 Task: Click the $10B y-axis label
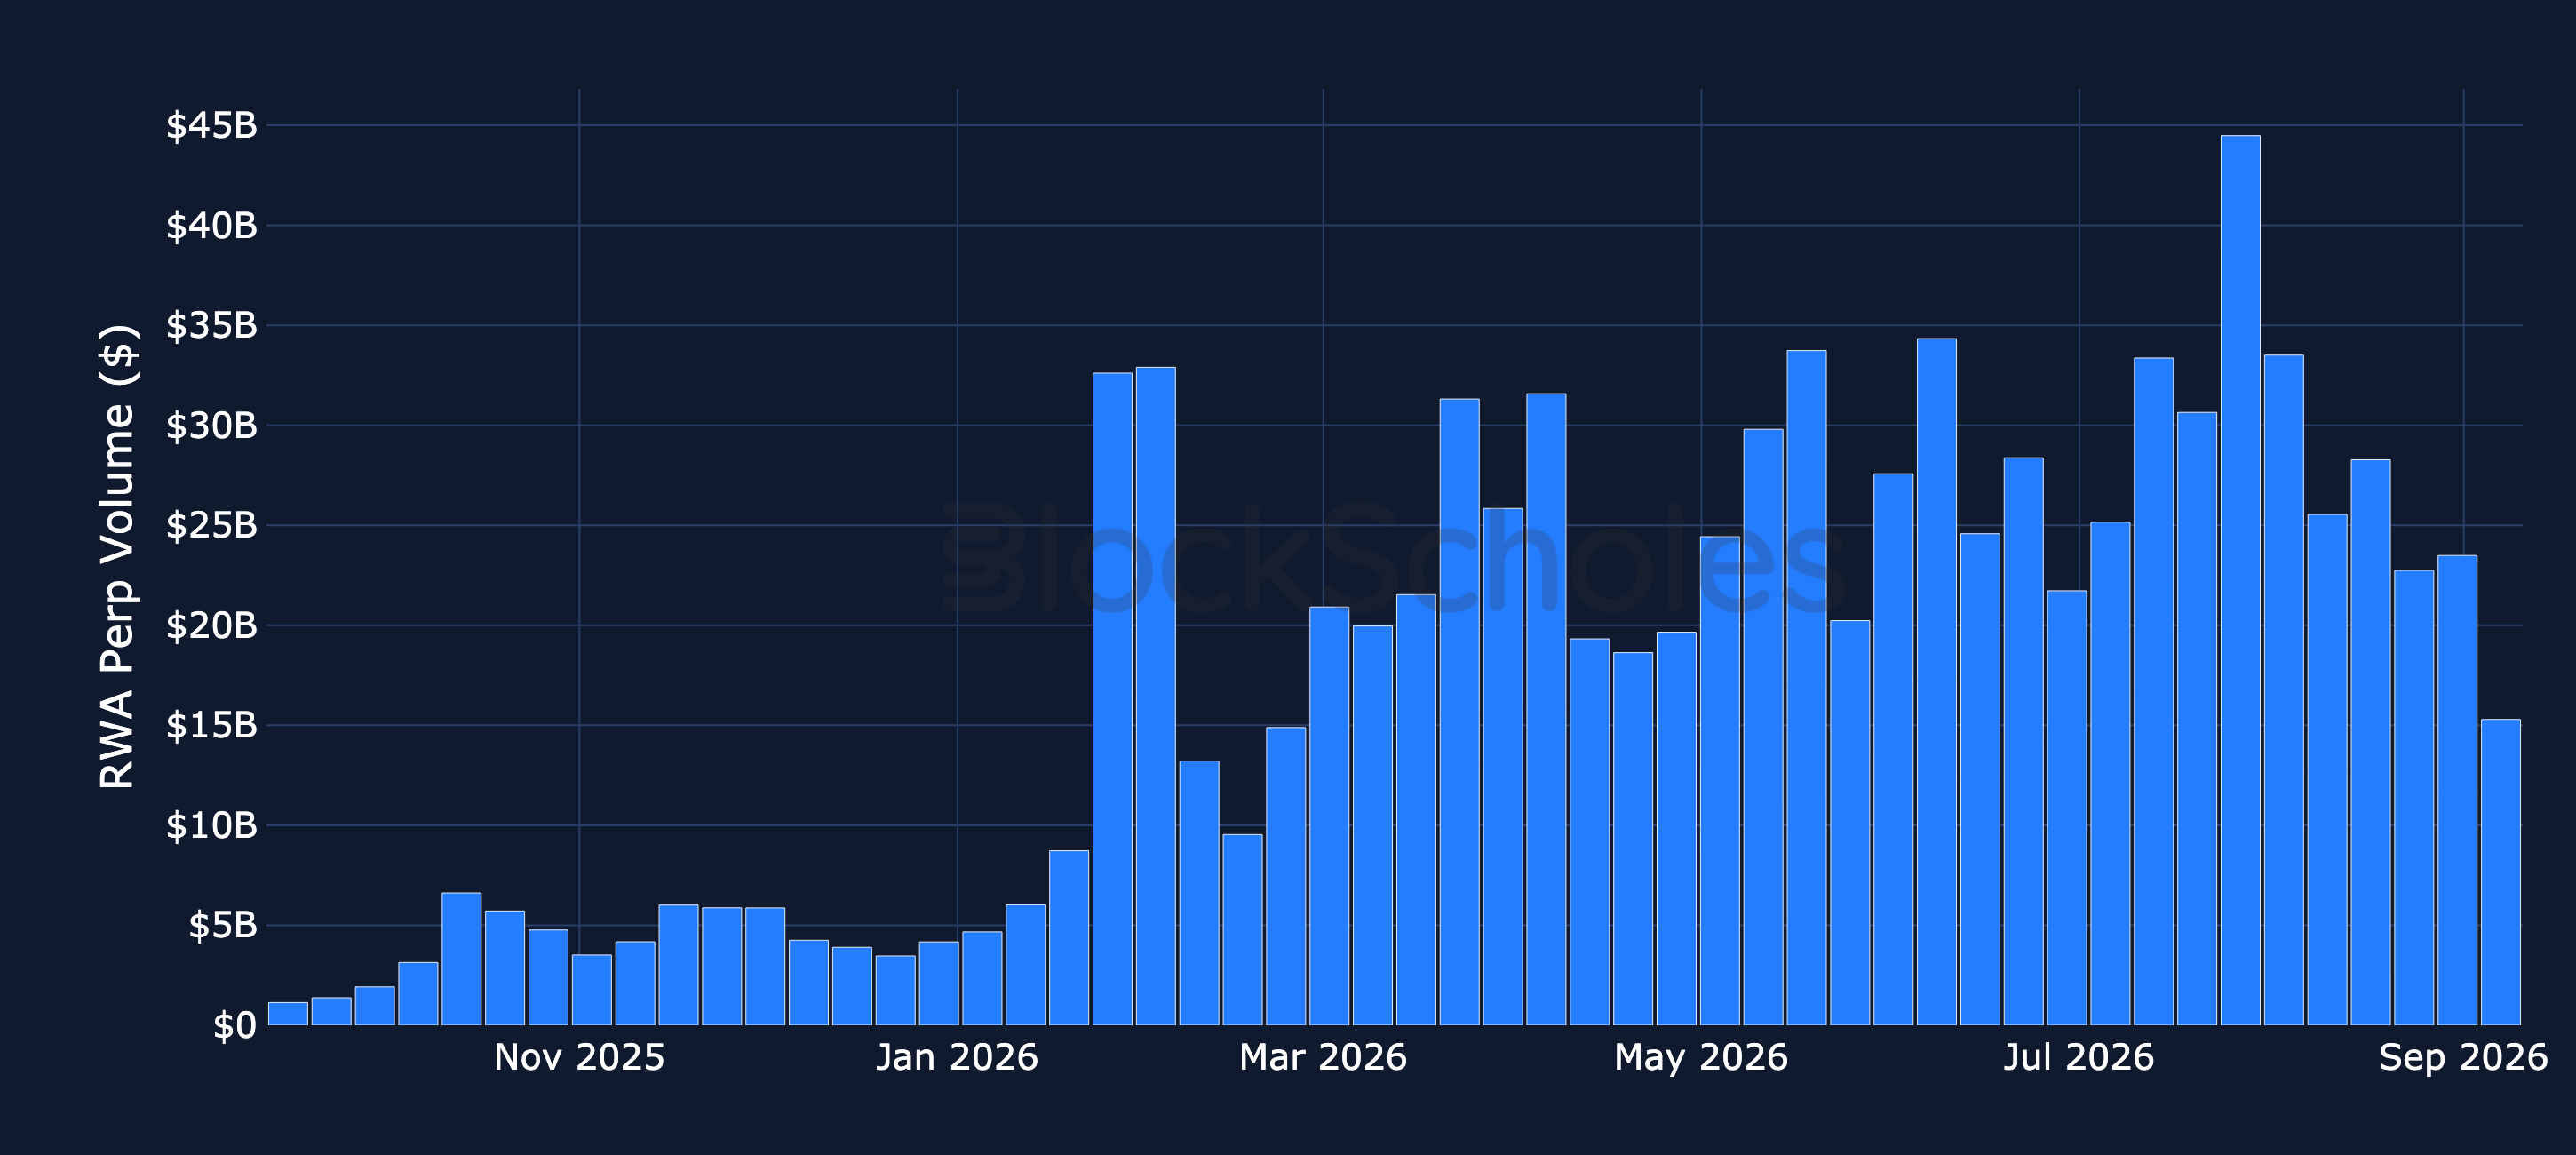211,826
